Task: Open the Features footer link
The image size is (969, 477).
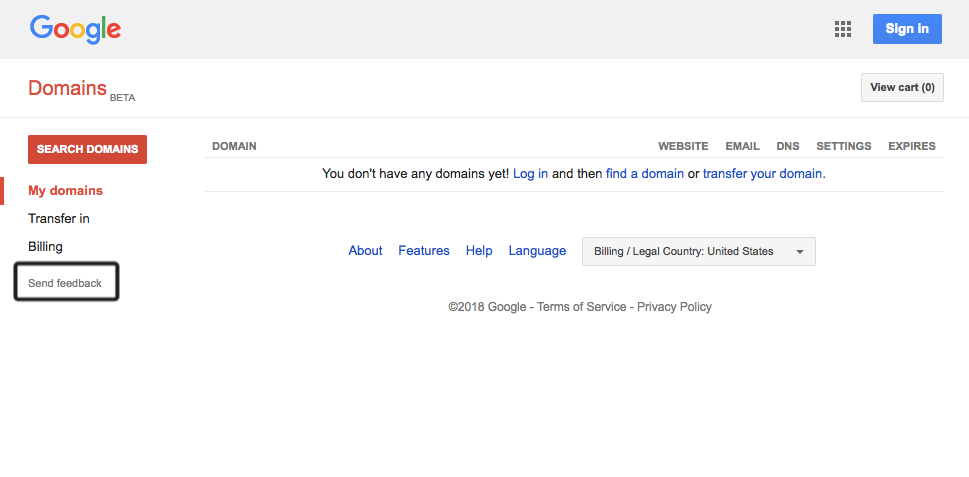Action: pyautogui.click(x=424, y=251)
